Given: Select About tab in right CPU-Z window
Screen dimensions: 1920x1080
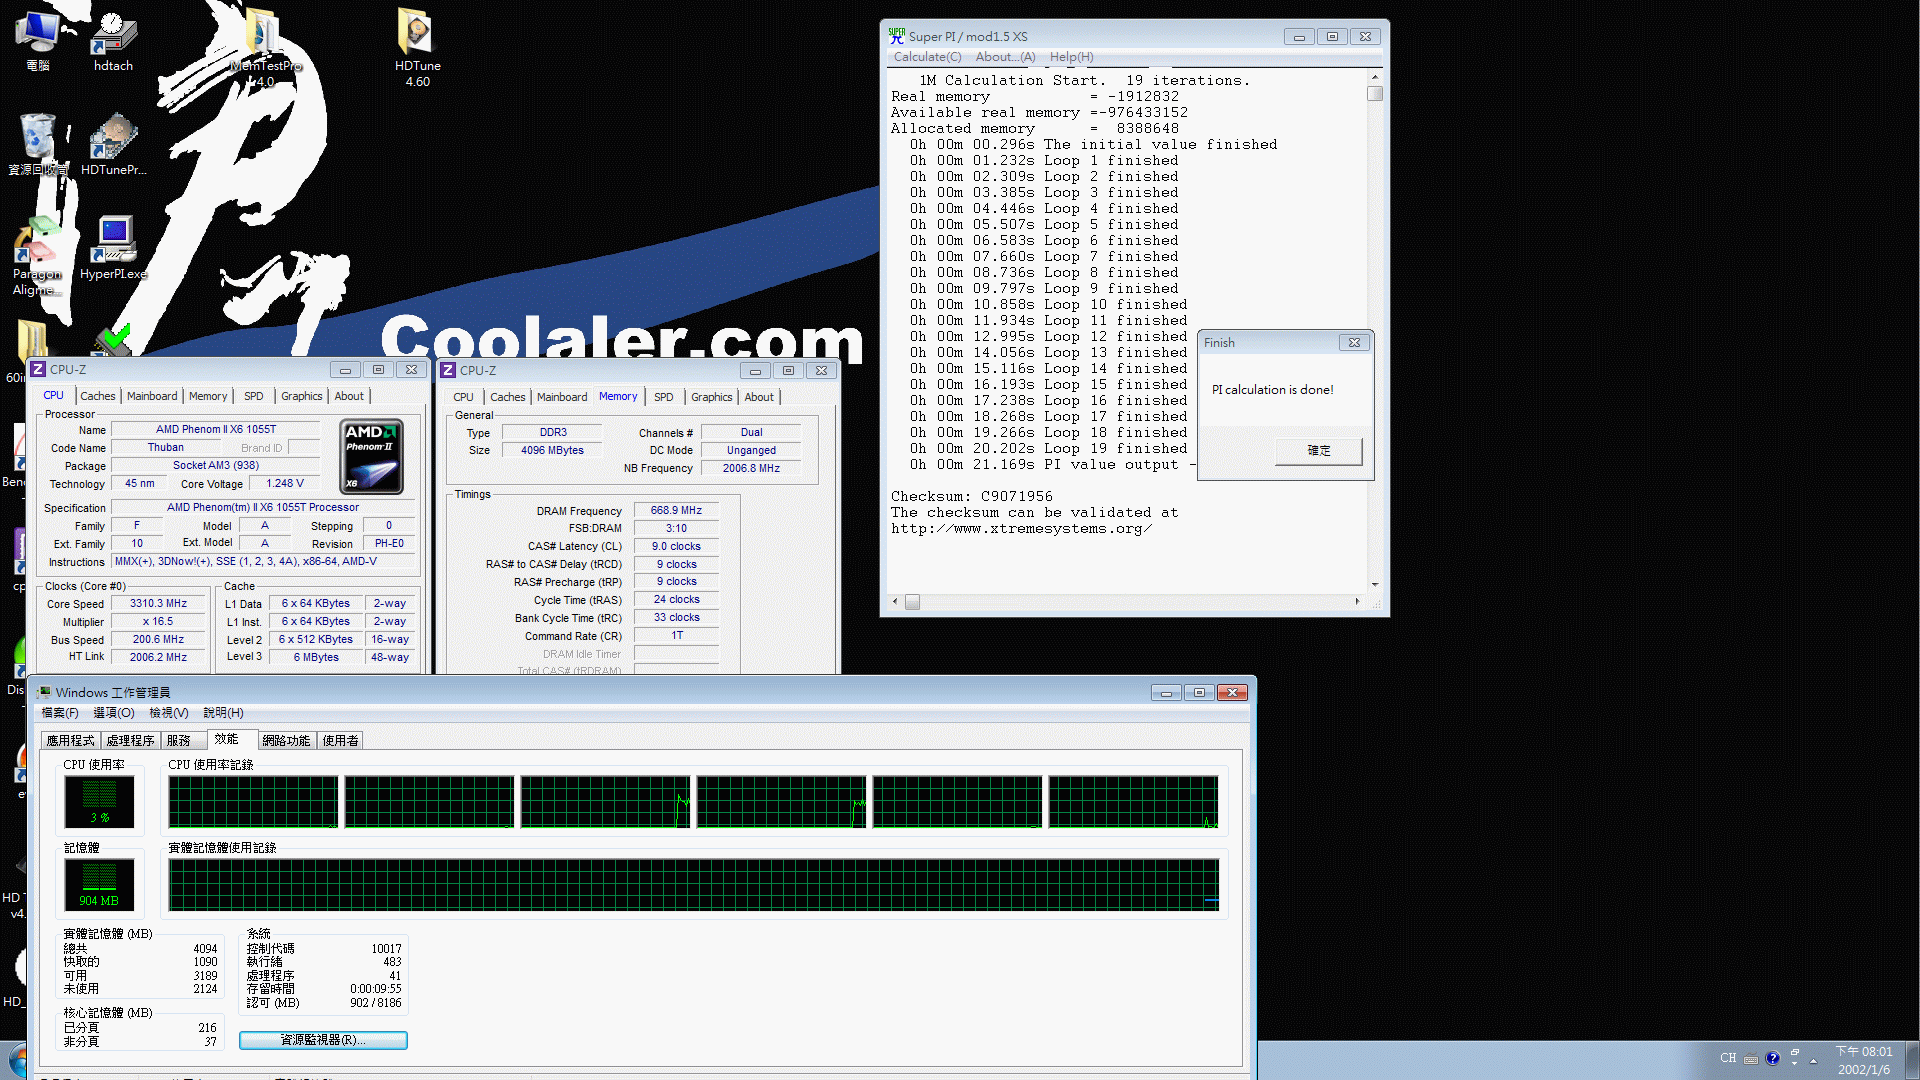Looking at the screenshot, I should [x=759, y=397].
